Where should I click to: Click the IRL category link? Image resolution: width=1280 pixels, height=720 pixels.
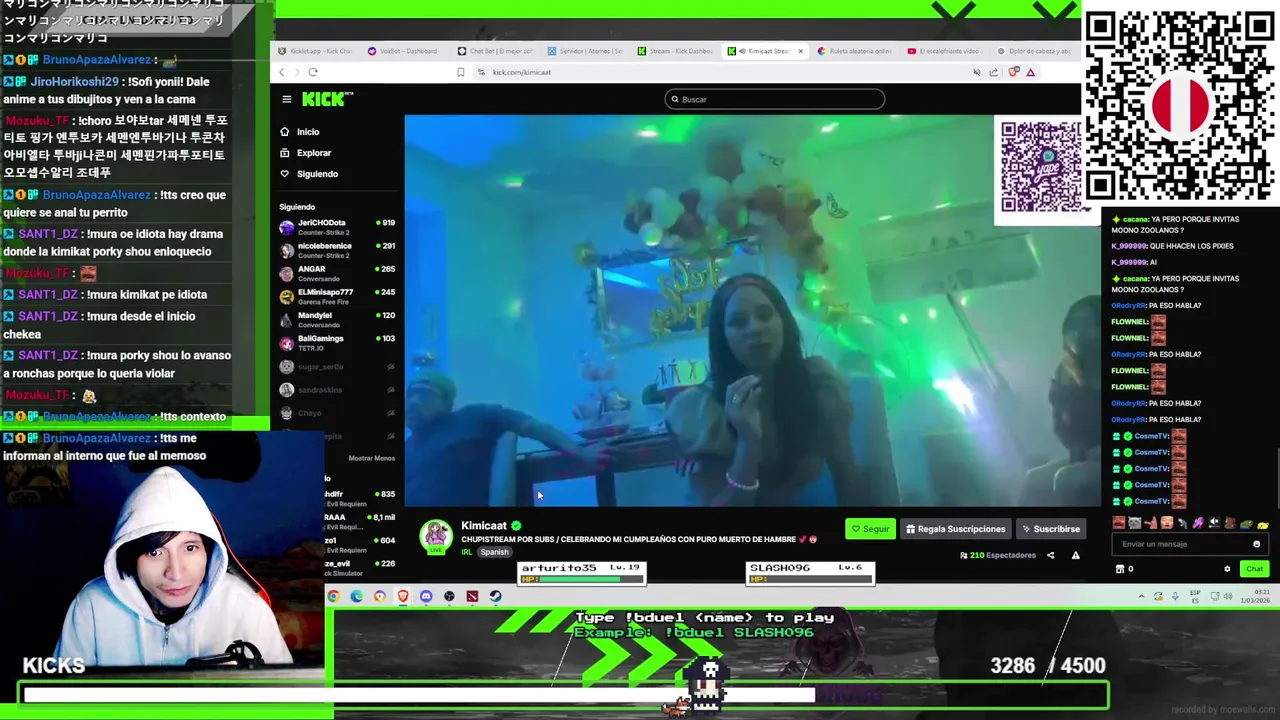click(x=466, y=552)
